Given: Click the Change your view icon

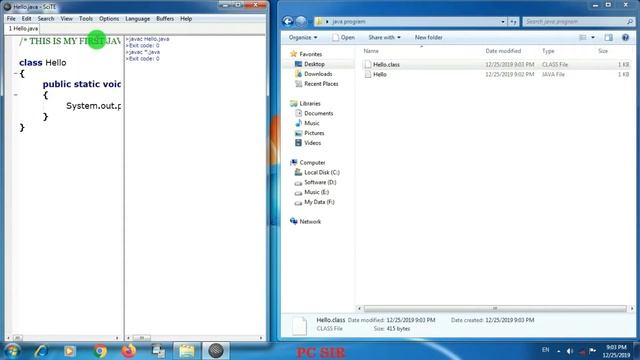Looking at the screenshot, I should coord(583,38).
